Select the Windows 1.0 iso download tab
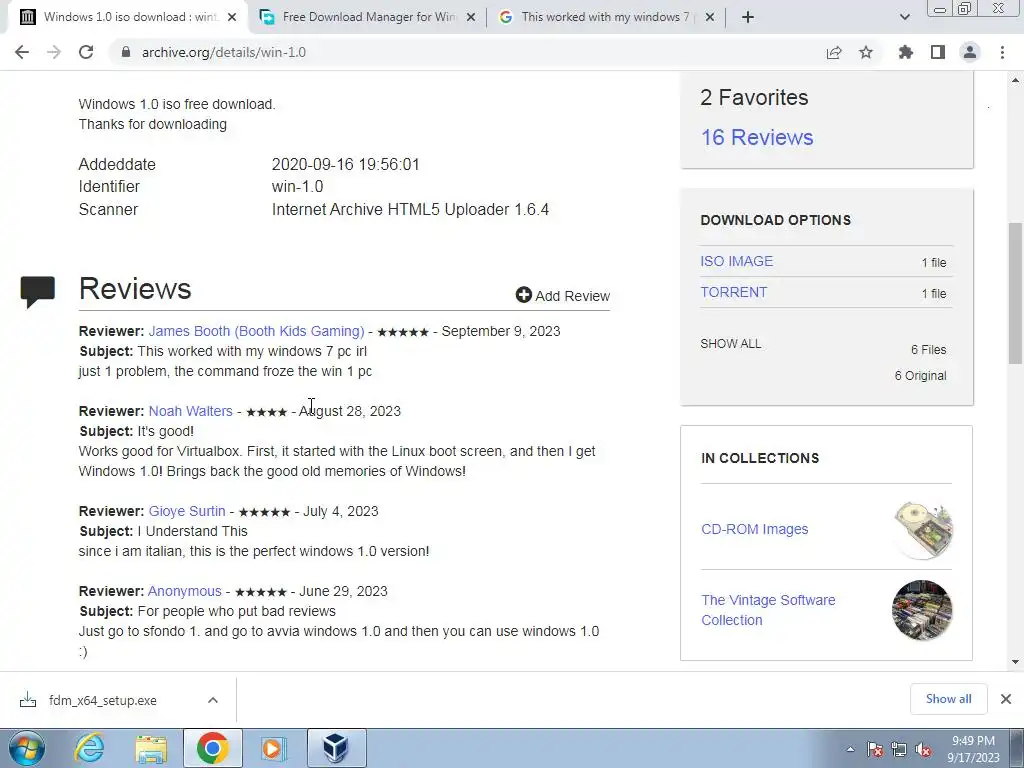1024x768 pixels. pyautogui.click(x=128, y=18)
